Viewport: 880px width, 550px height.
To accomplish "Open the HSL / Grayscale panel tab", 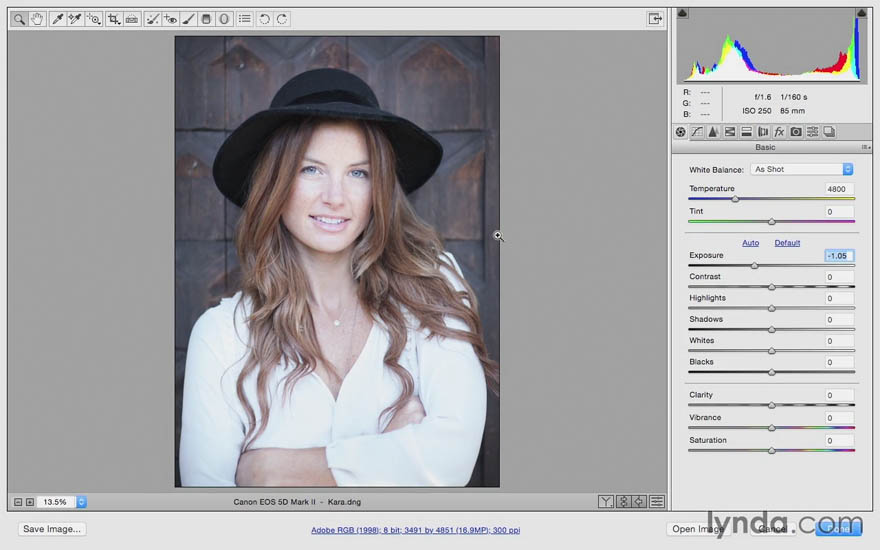I will (x=730, y=132).
